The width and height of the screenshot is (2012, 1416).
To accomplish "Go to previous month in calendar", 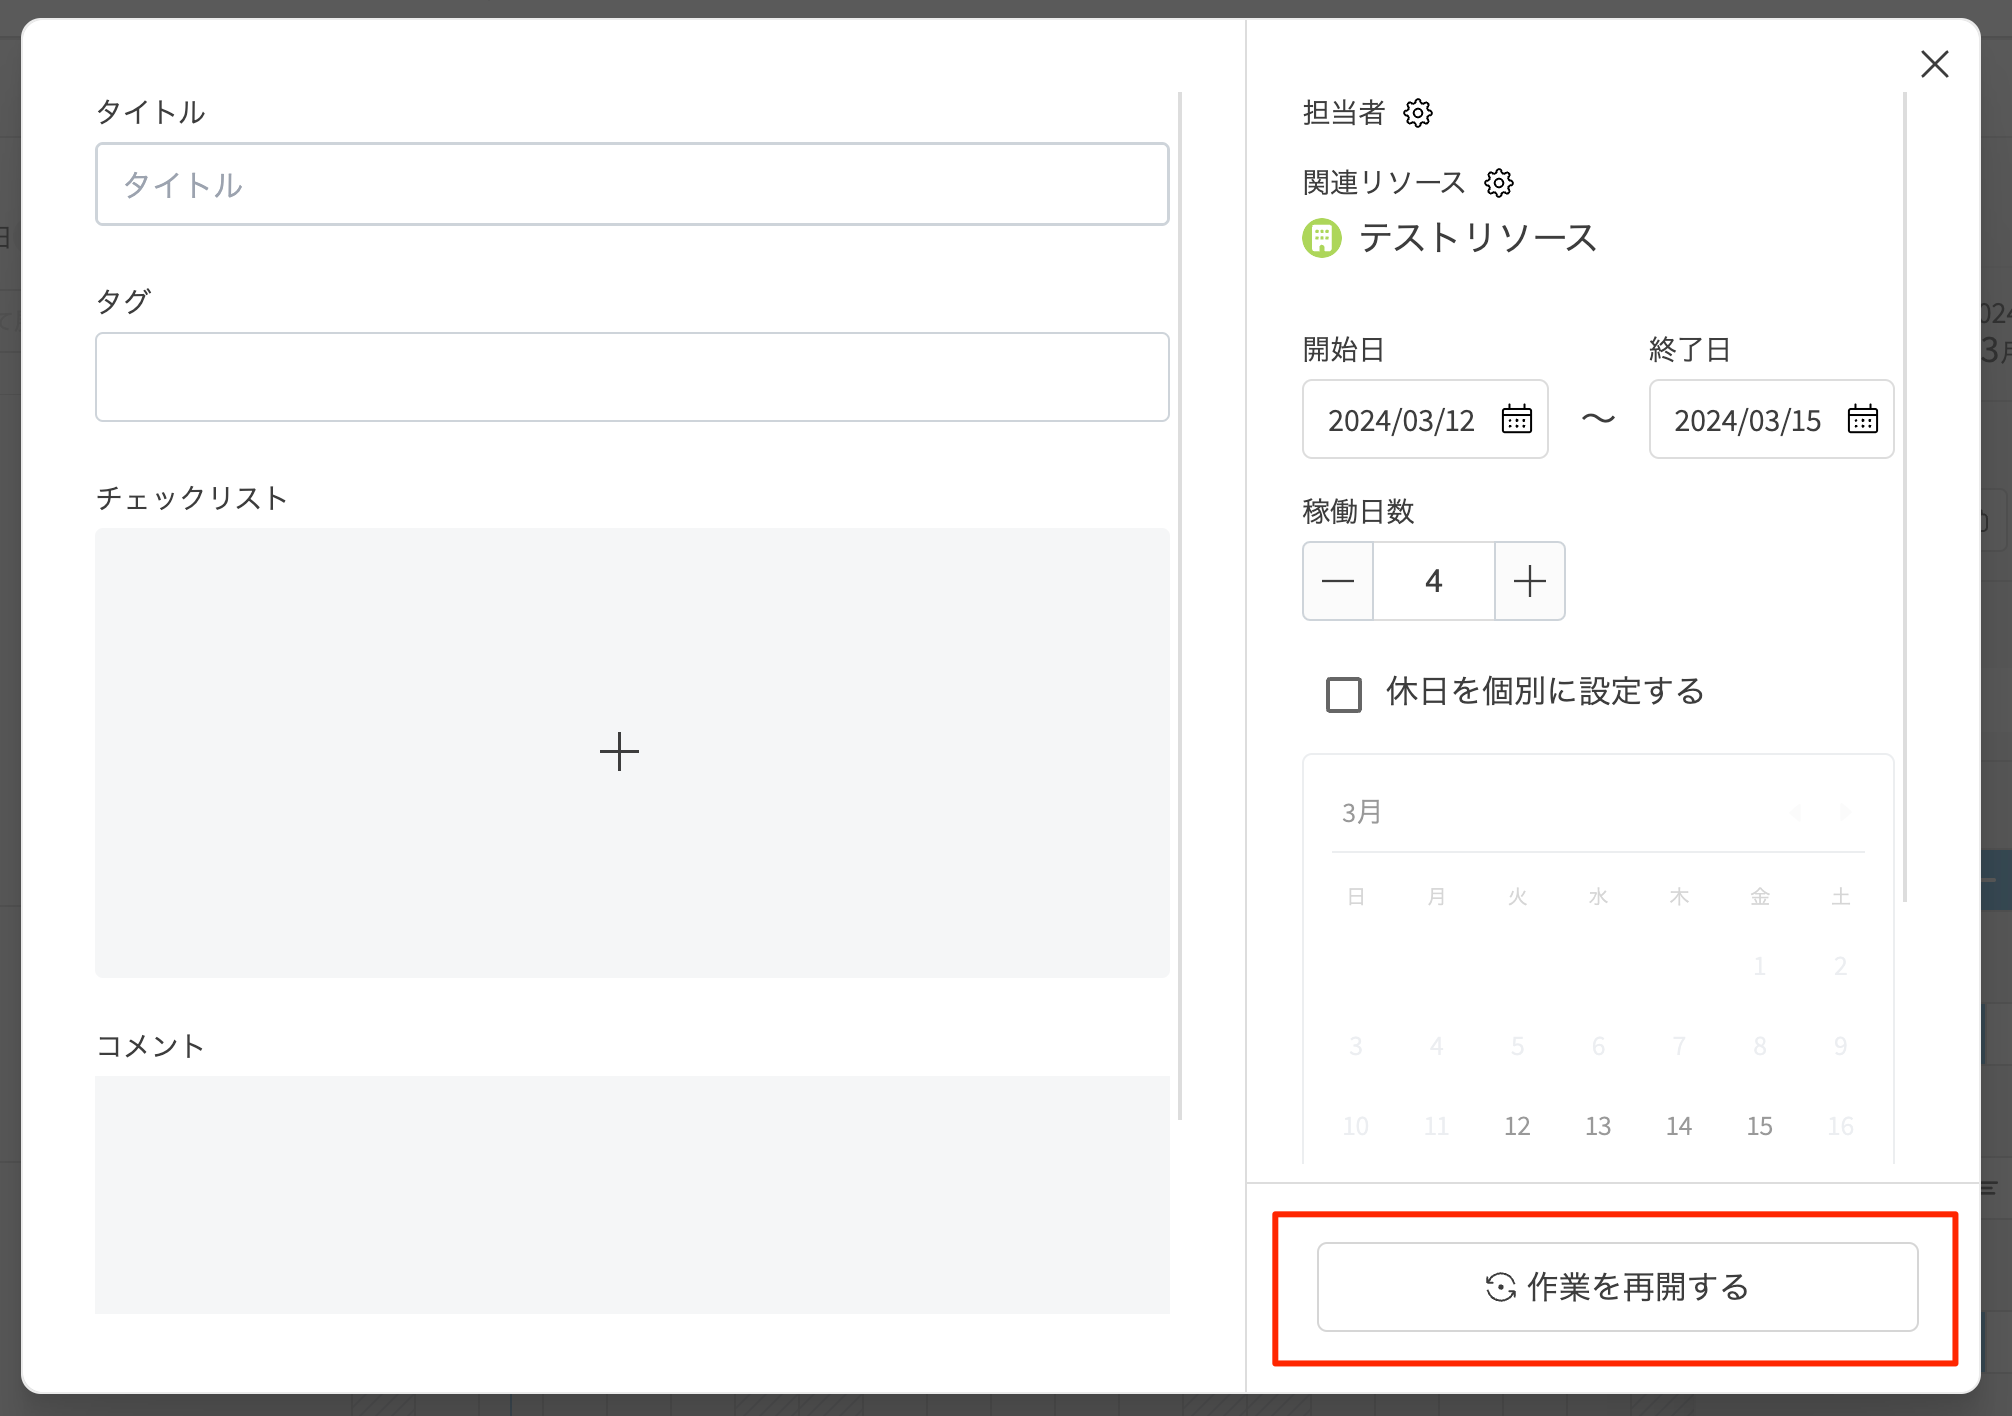I will coord(1795,812).
